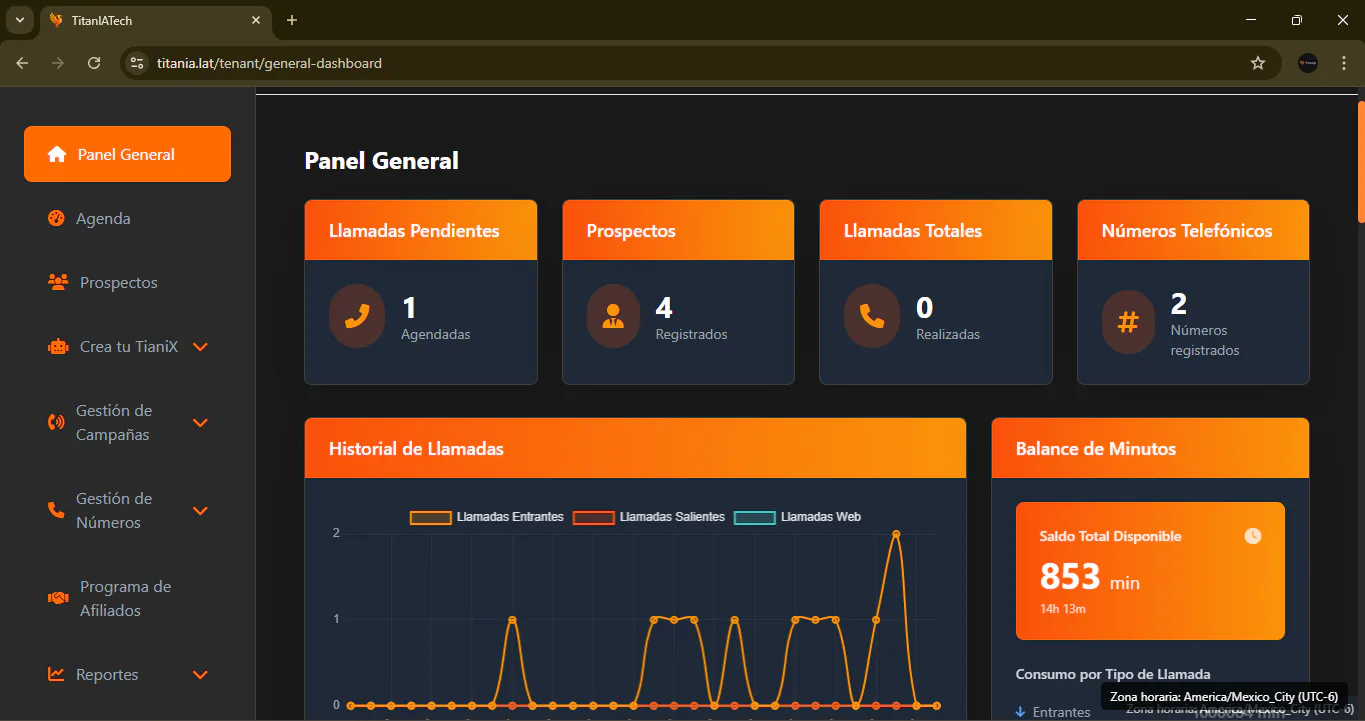
Task: Toggle the Llamadas Web legend series
Action: [798, 517]
